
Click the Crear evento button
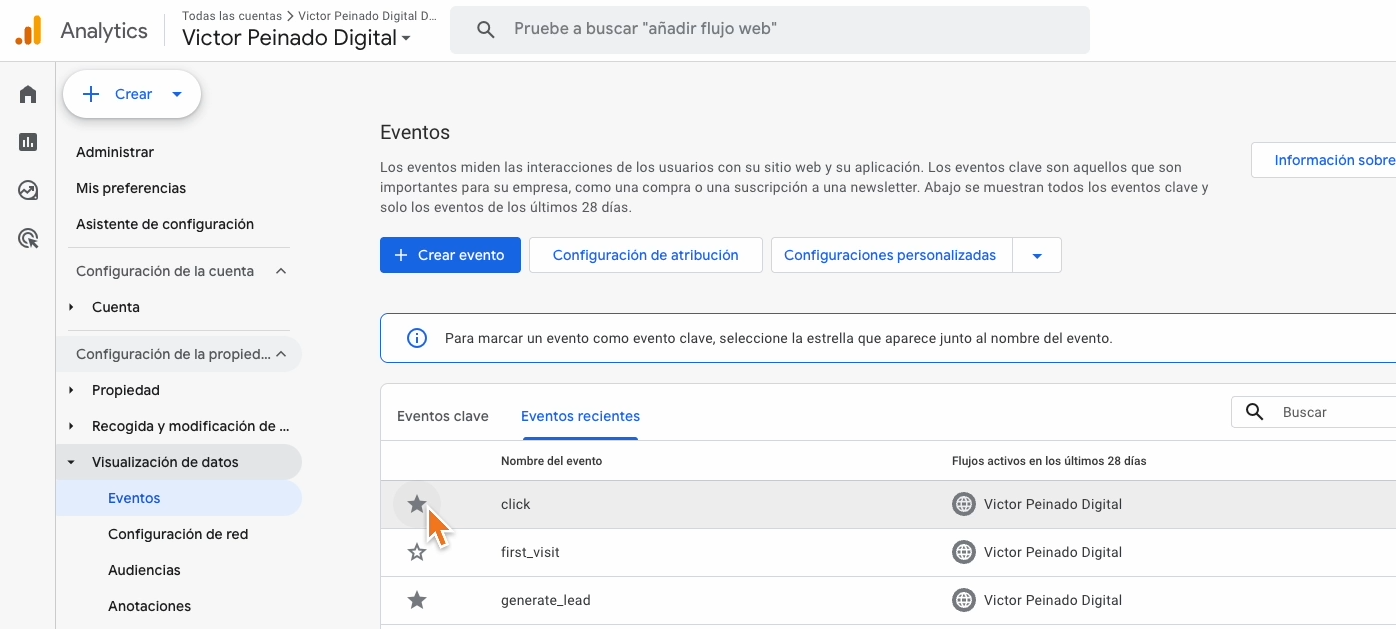450,255
